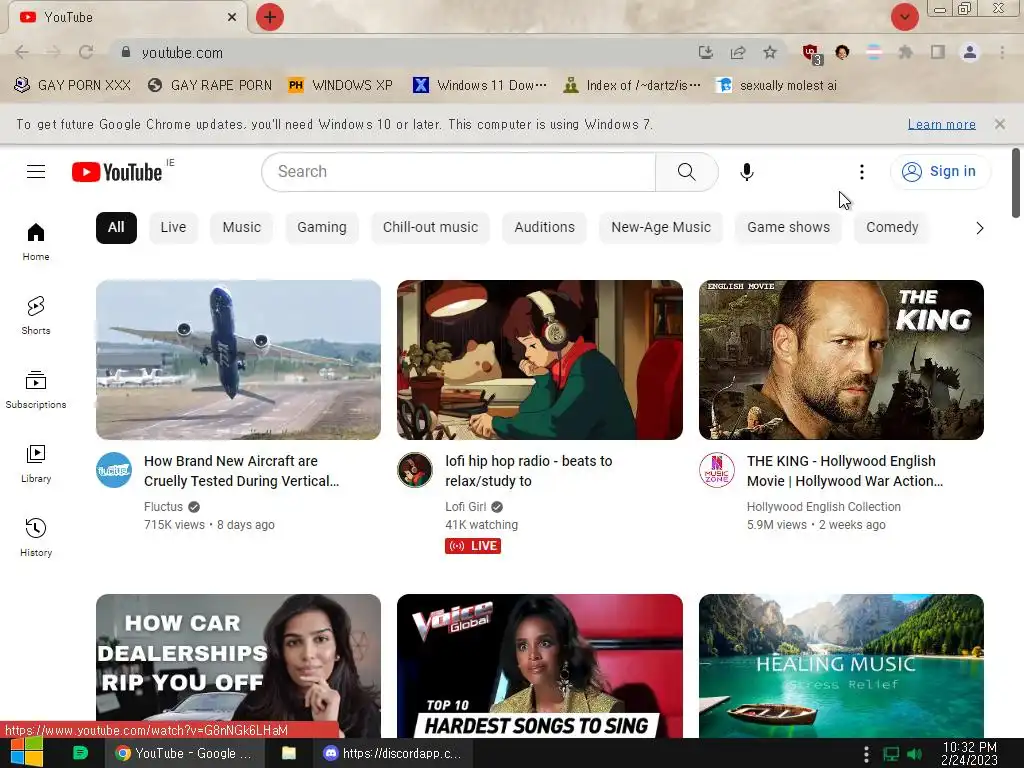1024x768 pixels.
Task: Share this page using the share icon
Action: point(738,52)
